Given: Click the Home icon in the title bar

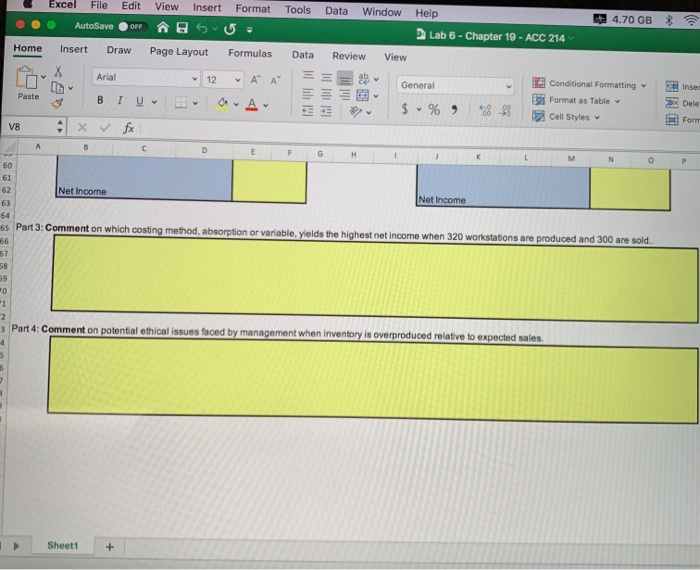Looking at the screenshot, I should (162, 28).
